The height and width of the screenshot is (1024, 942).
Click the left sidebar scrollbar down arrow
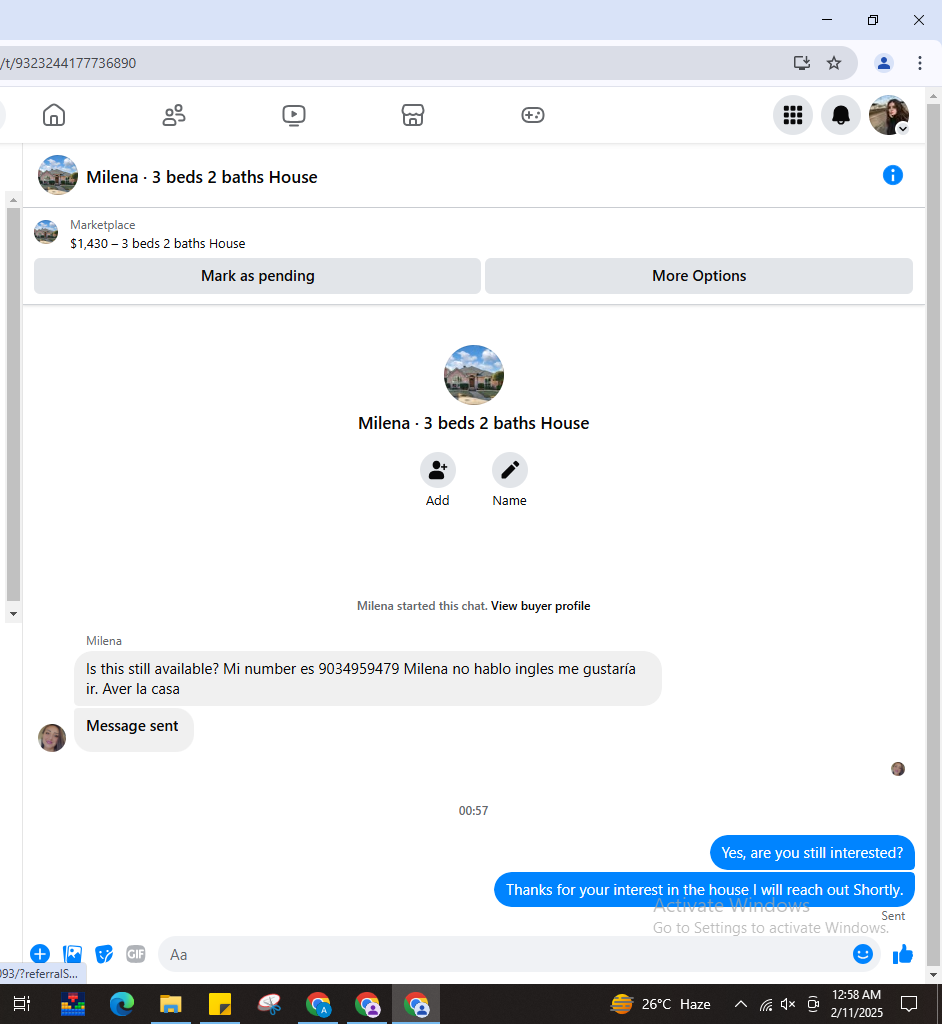click(x=13, y=614)
